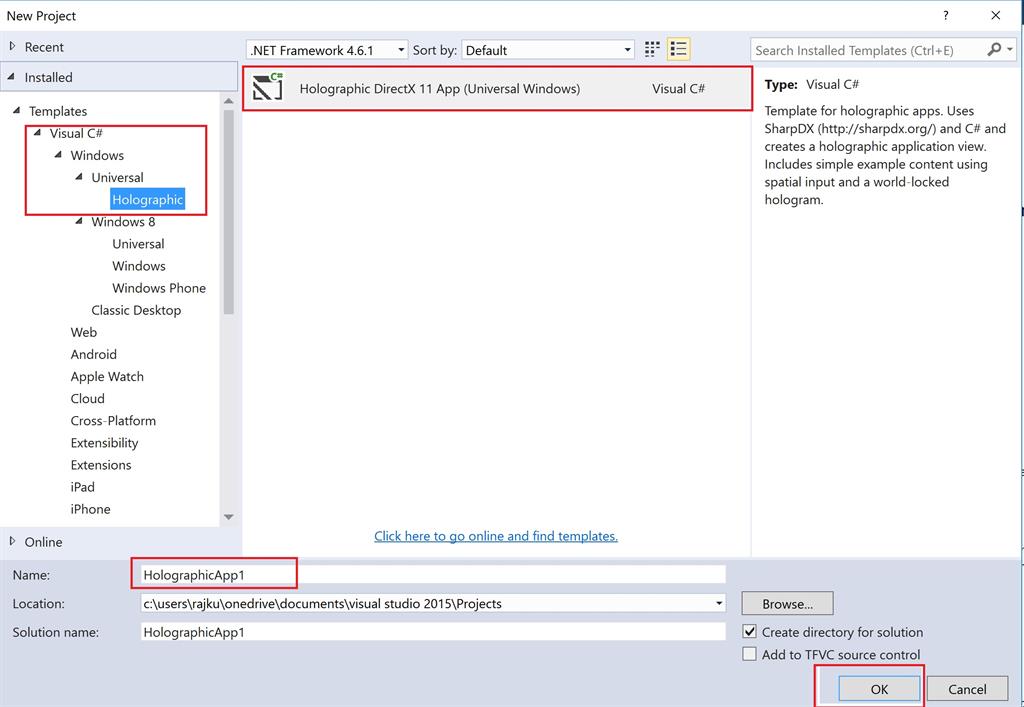
Task: Select the Apple Watch template category
Action: point(107,377)
